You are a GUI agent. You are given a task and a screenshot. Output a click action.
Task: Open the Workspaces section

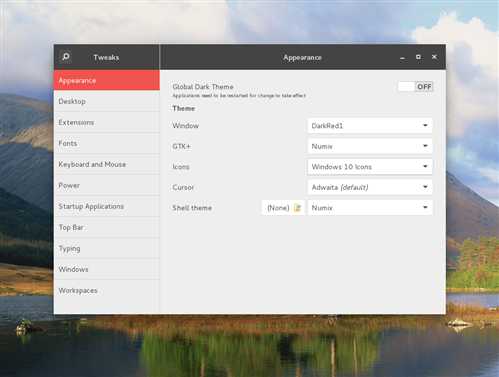[107, 290]
